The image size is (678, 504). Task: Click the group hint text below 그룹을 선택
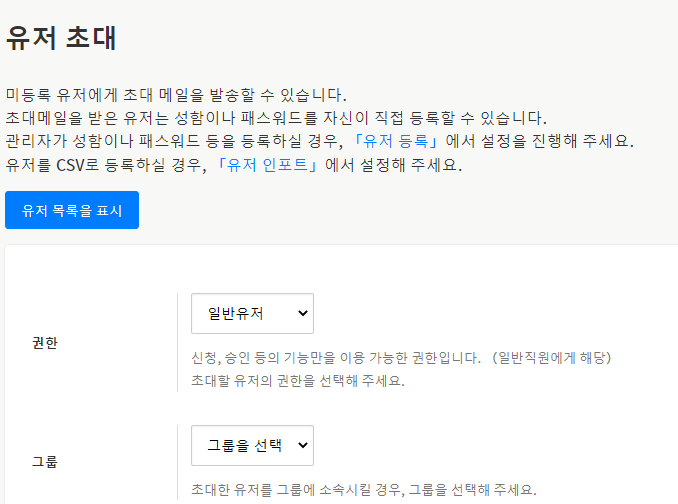pyautogui.click(x=364, y=490)
